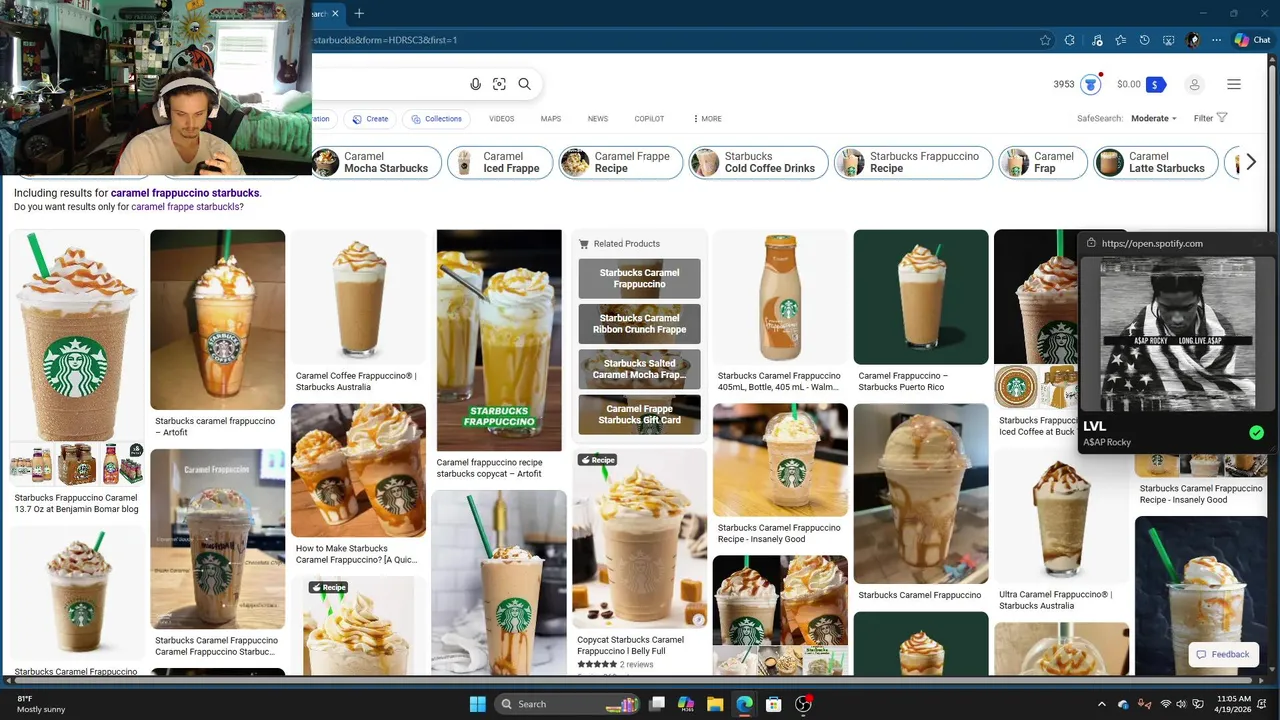Open Starbucks Salted Caramel Mocha Frap product
1280x720 pixels.
pos(639,369)
